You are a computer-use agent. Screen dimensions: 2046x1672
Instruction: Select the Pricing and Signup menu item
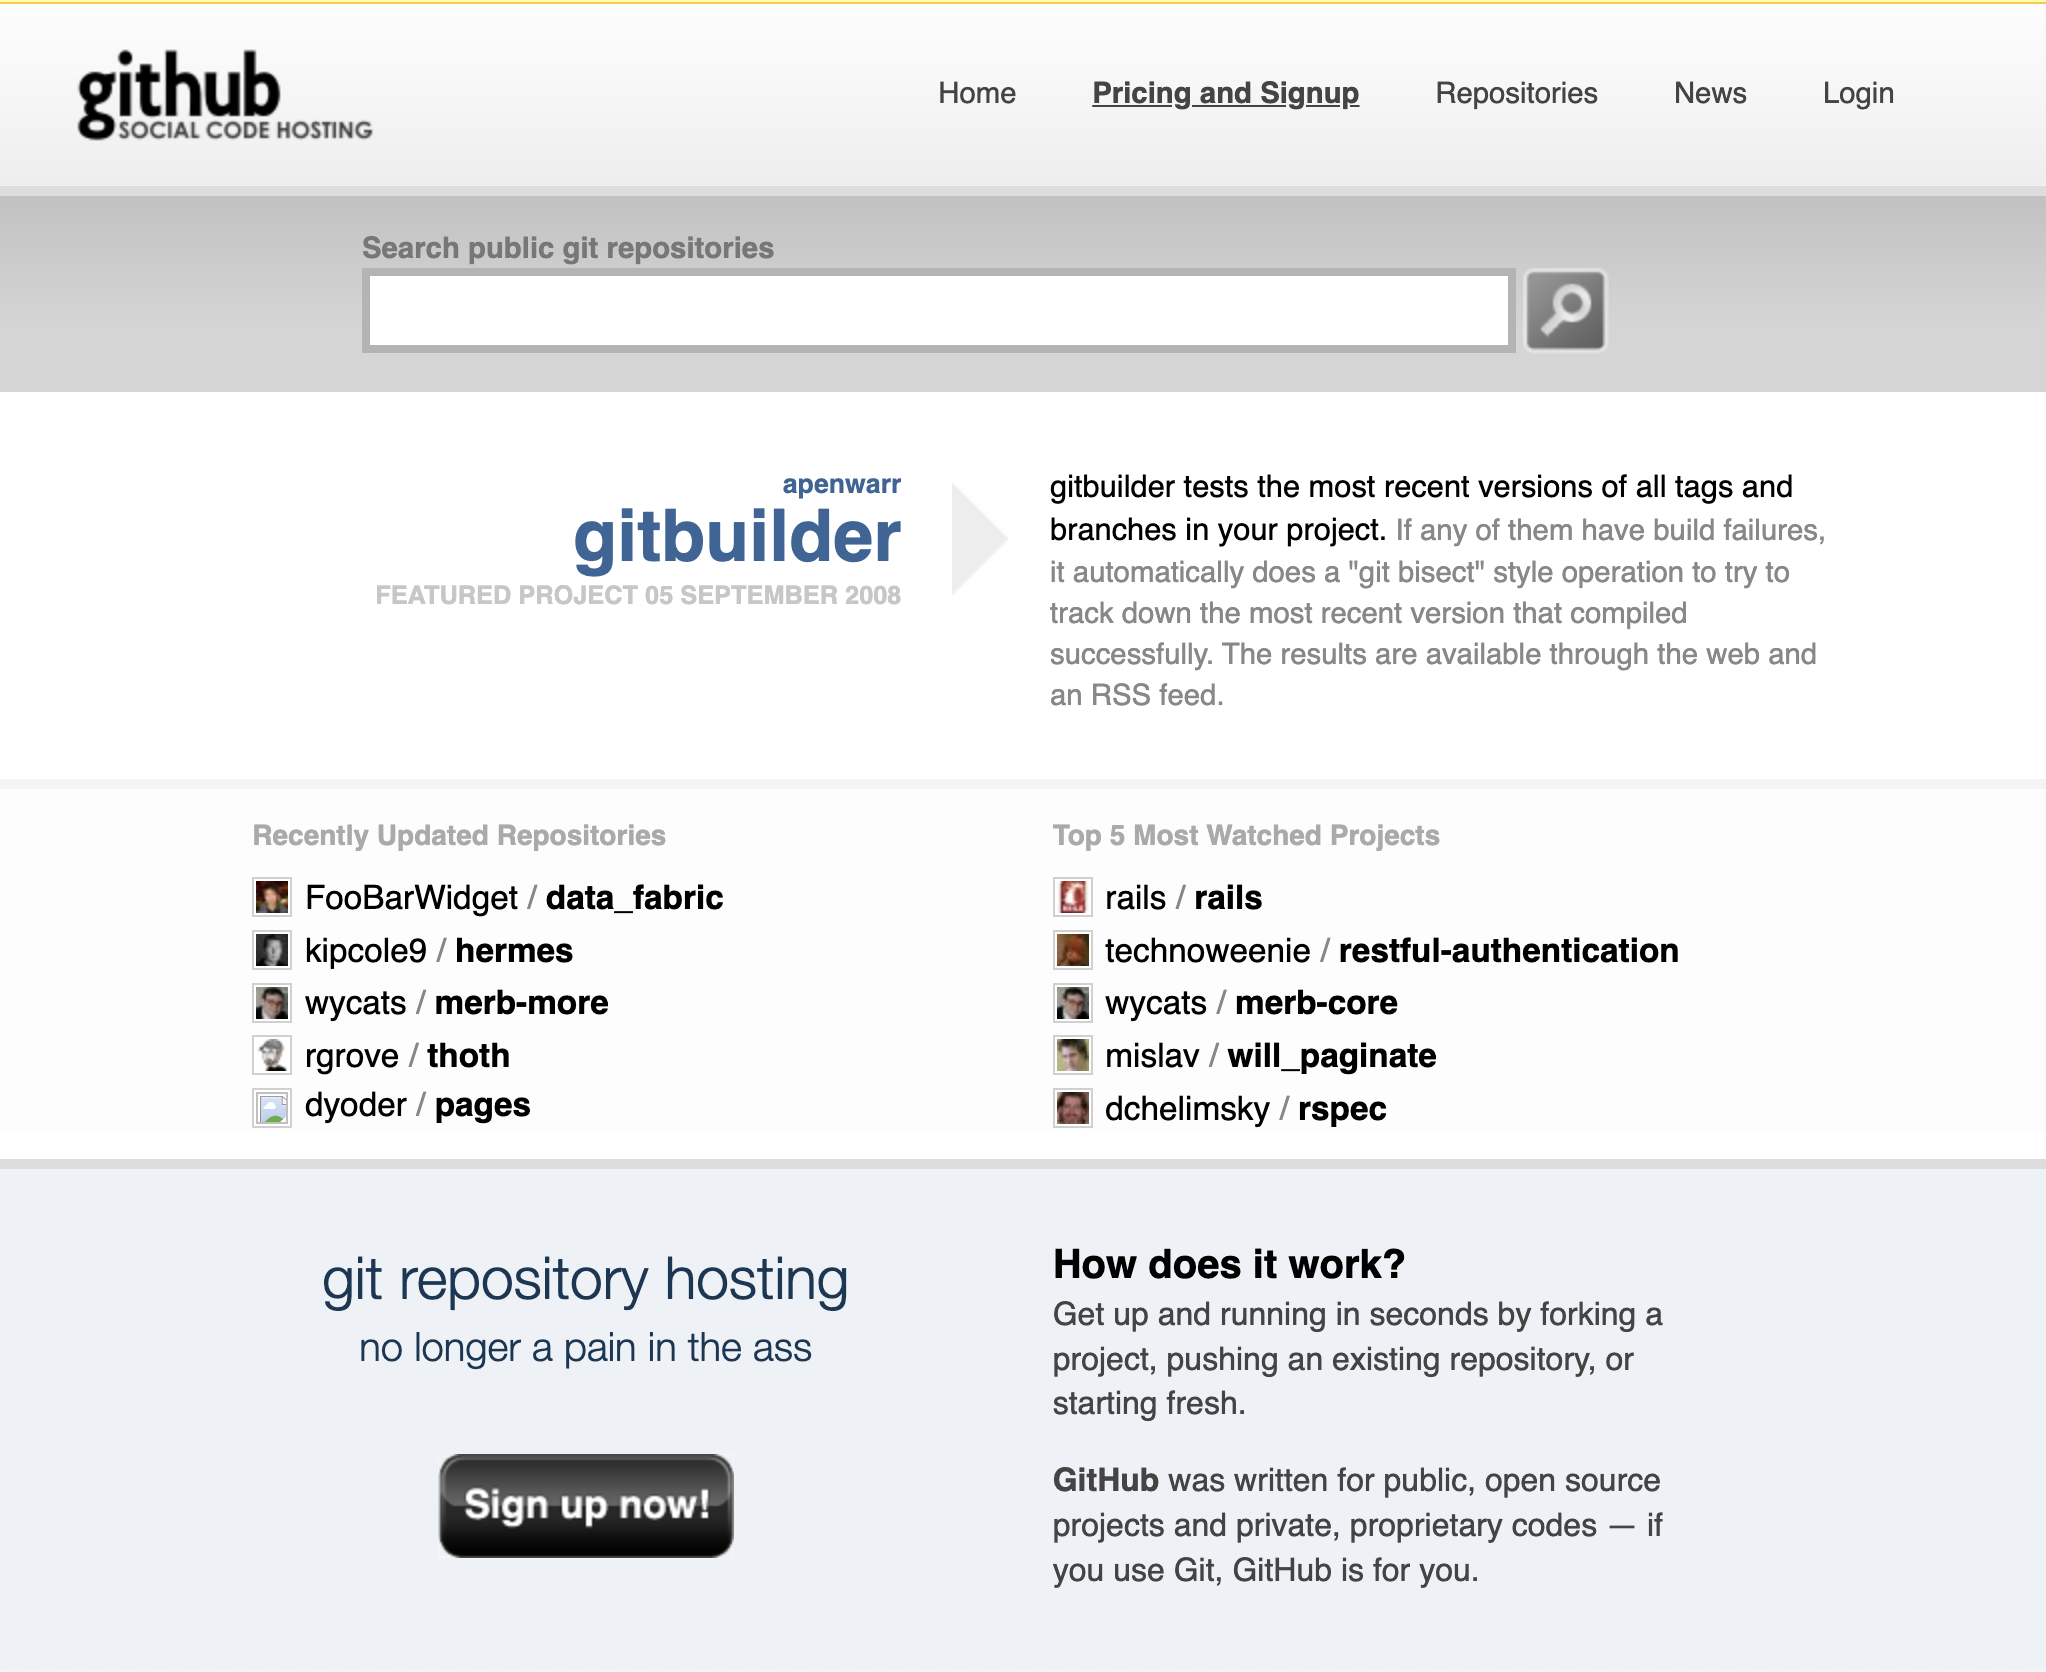coord(1224,92)
